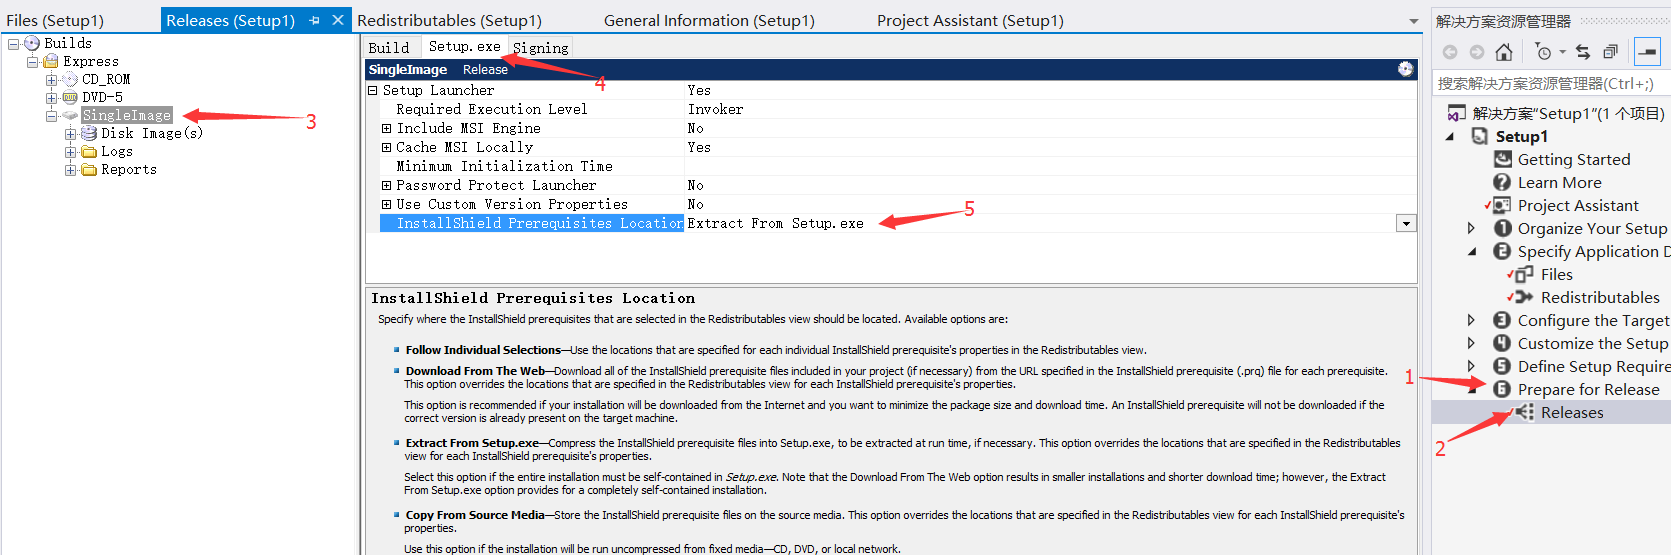
Task: Expand the Reports folder node
Action: pyautogui.click(x=70, y=169)
